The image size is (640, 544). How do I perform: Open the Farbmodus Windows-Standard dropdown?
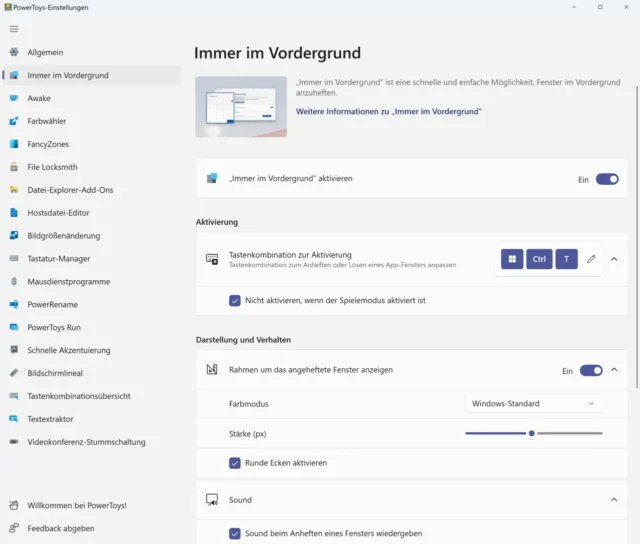[x=534, y=403]
